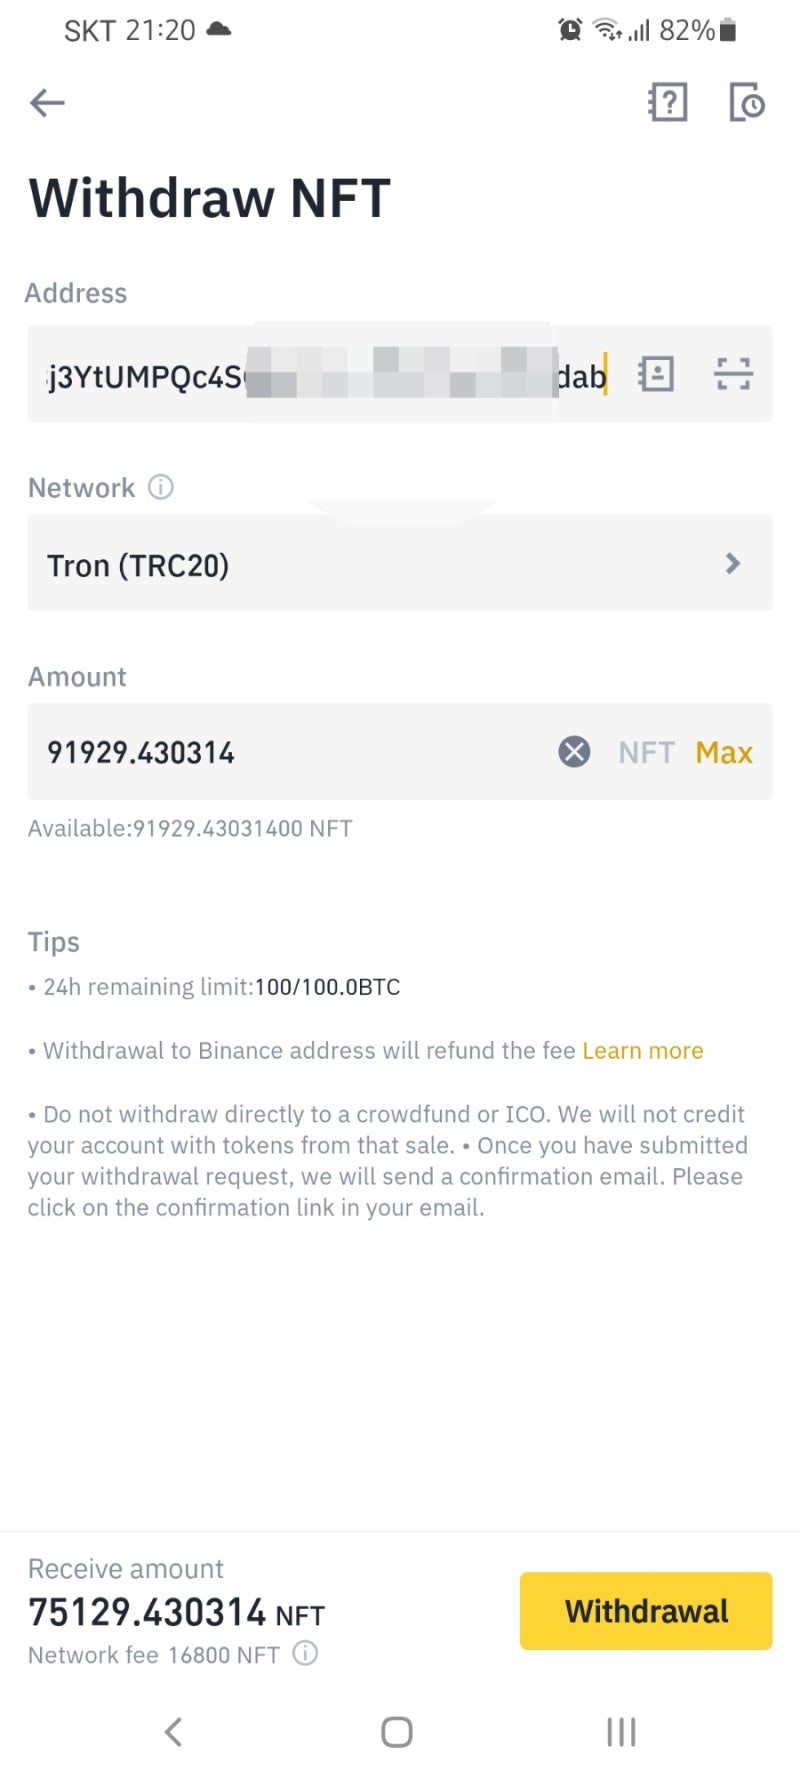Open the Learn more link about fee refunds
Viewport: 800px width, 1778px height.
click(643, 1050)
